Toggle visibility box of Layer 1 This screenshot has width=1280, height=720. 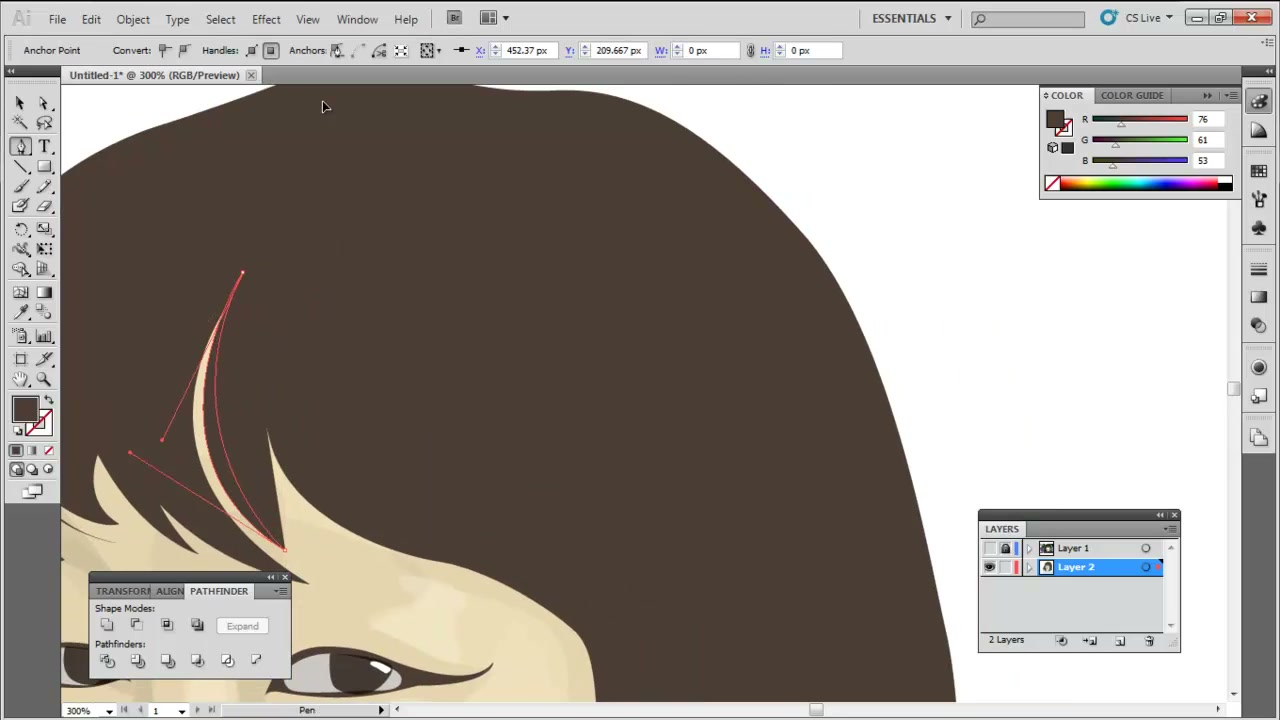tap(990, 548)
